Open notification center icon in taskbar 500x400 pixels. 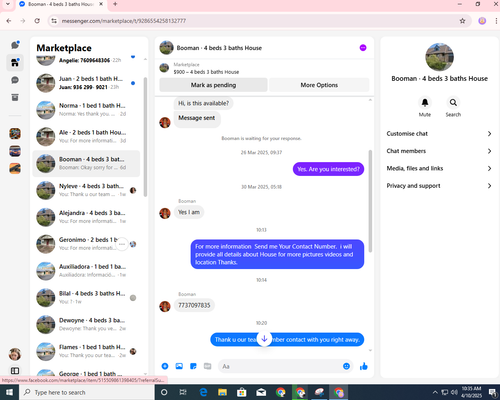(x=493, y=392)
